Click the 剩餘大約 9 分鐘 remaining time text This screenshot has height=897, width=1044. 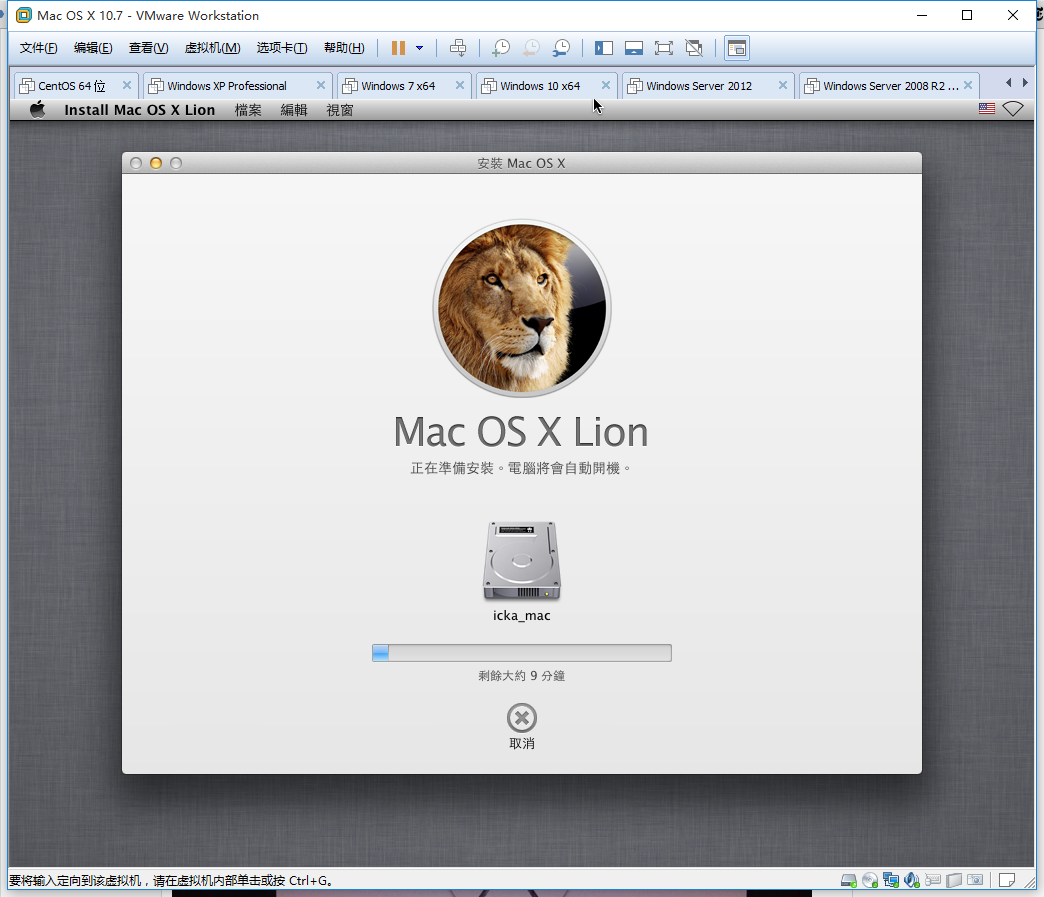(522, 676)
